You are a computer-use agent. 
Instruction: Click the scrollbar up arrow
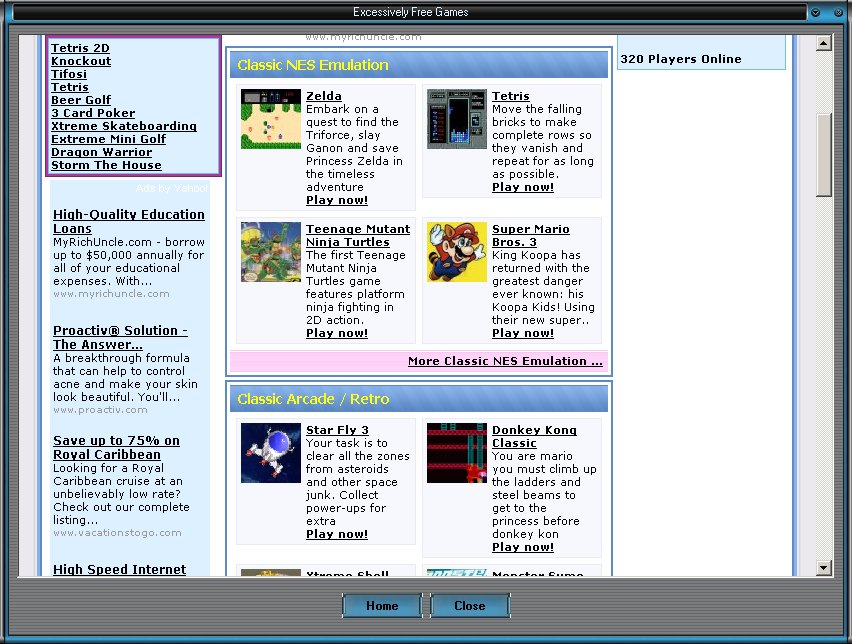click(x=824, y=43)
